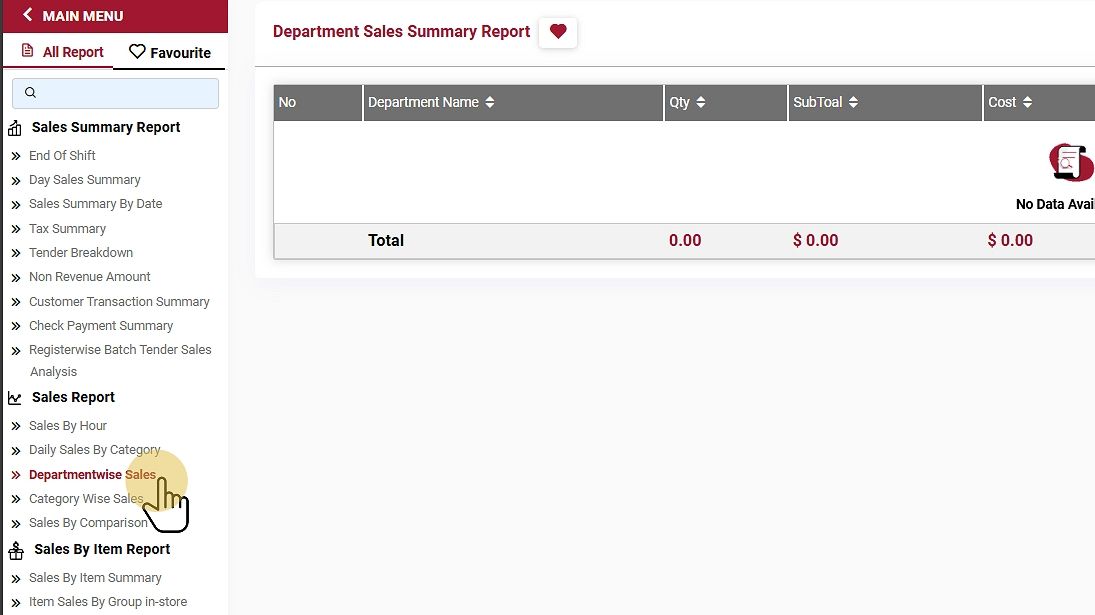Viewport: 1095px width, 615px height.
Task: Open Category Wise Sales report
Action: 86,499
